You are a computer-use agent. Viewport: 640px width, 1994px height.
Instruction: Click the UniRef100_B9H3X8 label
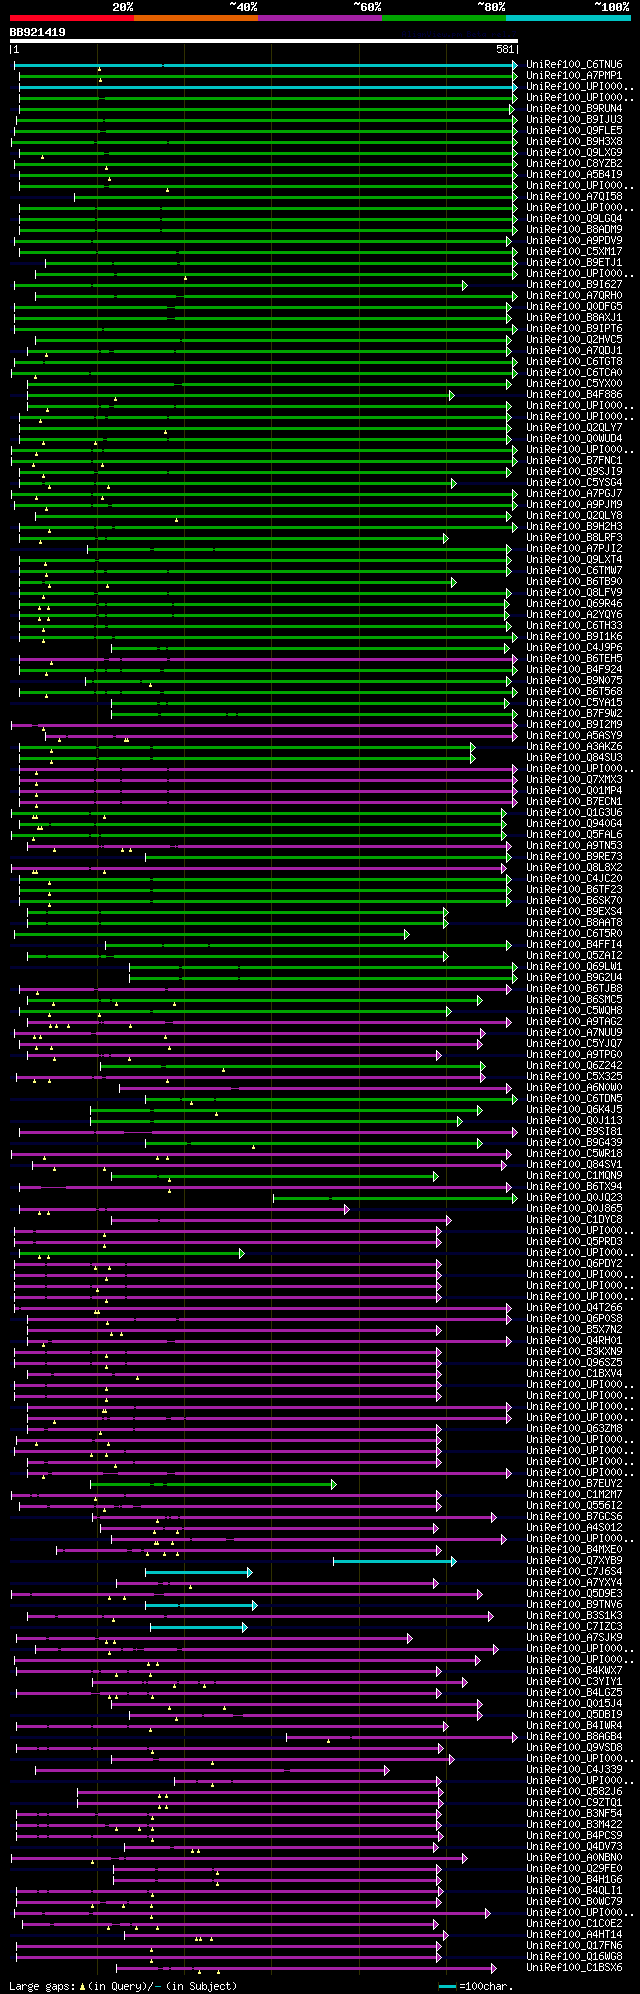click(574, 142)
